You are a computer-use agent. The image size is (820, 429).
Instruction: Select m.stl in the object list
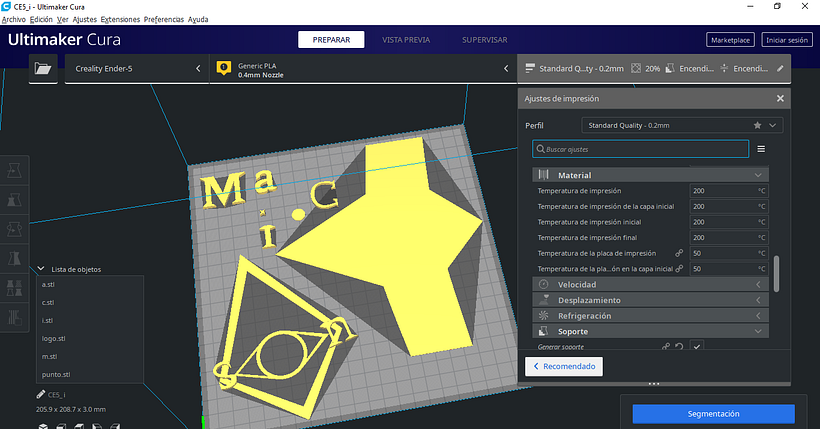[49, 356]
